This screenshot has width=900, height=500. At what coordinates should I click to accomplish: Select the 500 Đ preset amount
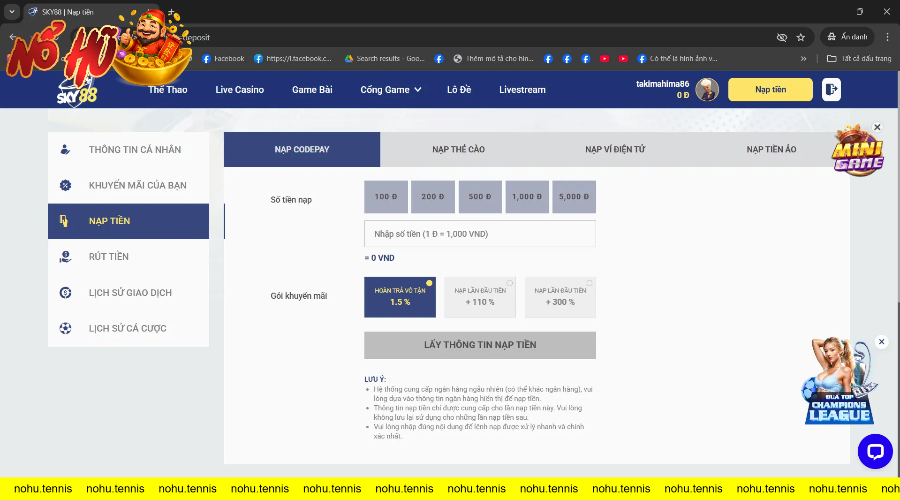(480, 197)
